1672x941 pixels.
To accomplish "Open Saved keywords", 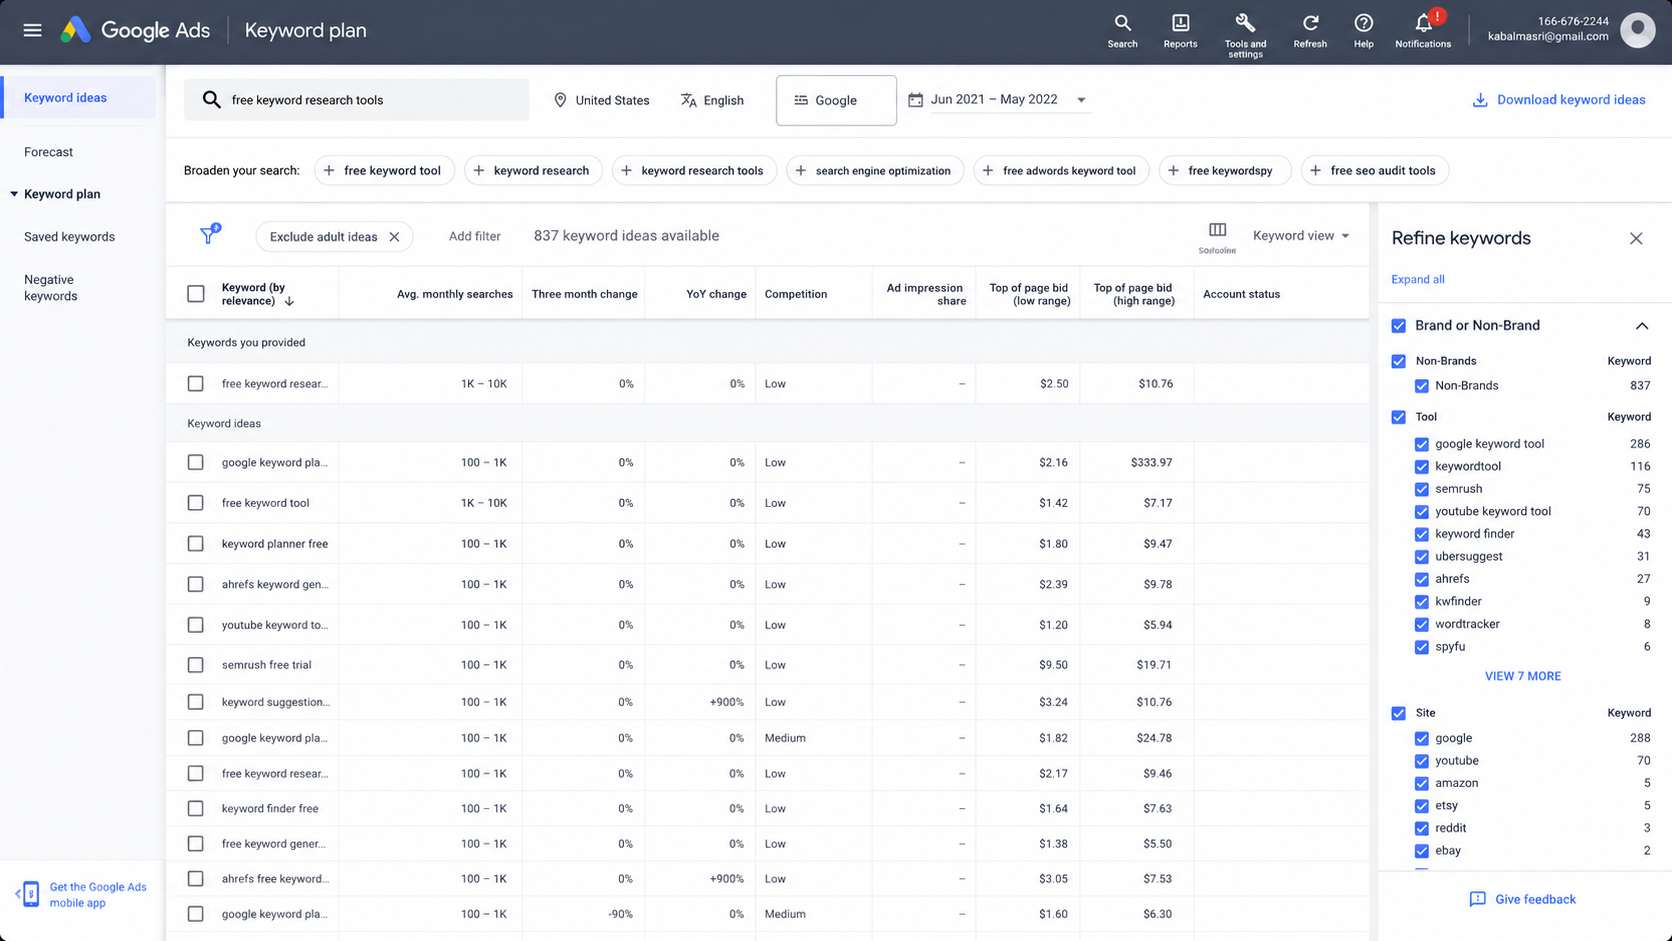I will pos(69,237).
